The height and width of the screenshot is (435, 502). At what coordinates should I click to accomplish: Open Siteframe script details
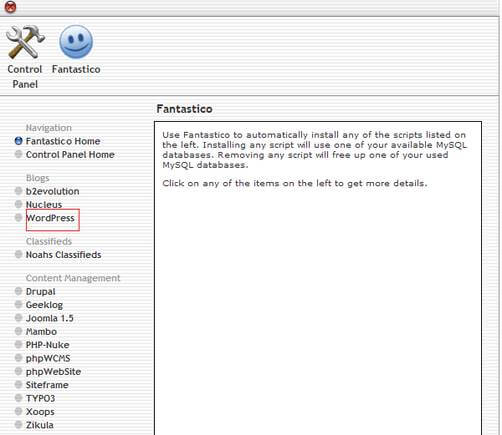(x=47, y=385)
